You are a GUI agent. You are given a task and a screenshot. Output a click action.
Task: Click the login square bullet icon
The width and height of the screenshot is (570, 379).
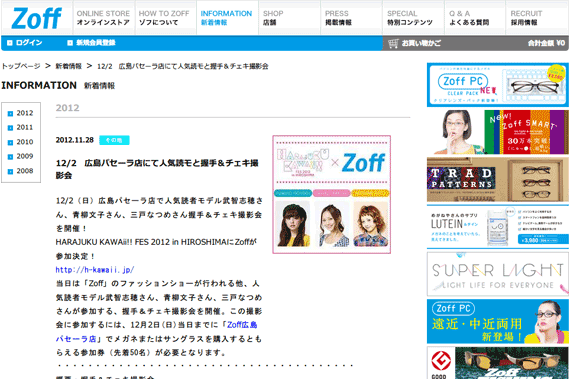(10, 43)
